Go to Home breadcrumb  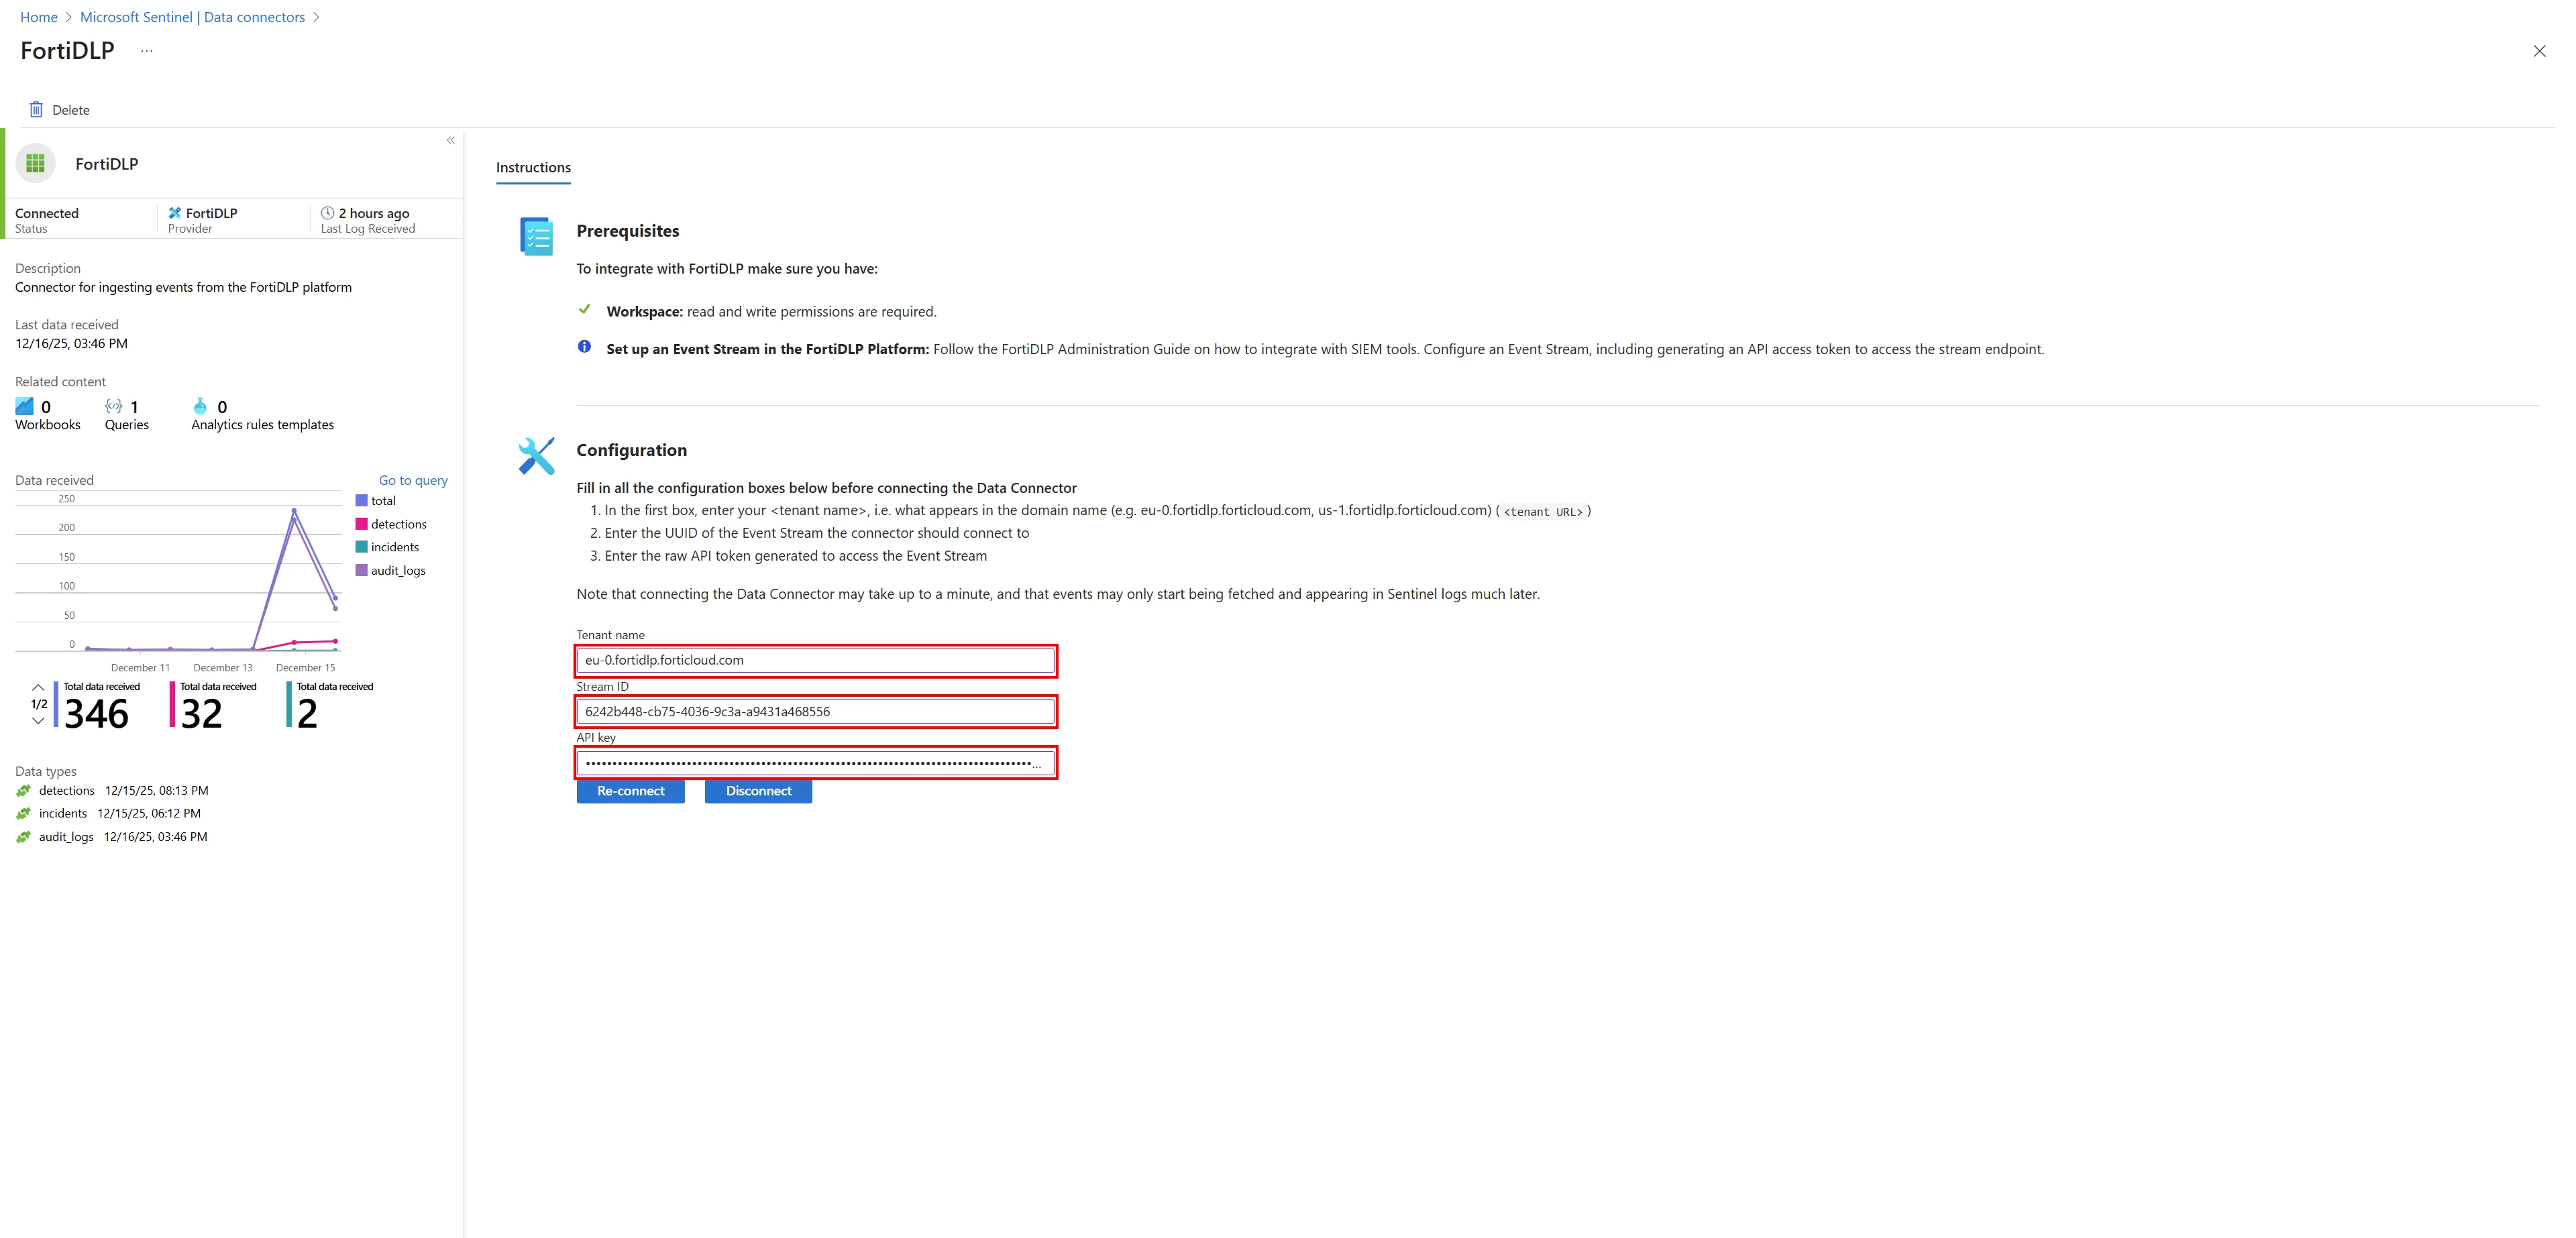(39, 17)
